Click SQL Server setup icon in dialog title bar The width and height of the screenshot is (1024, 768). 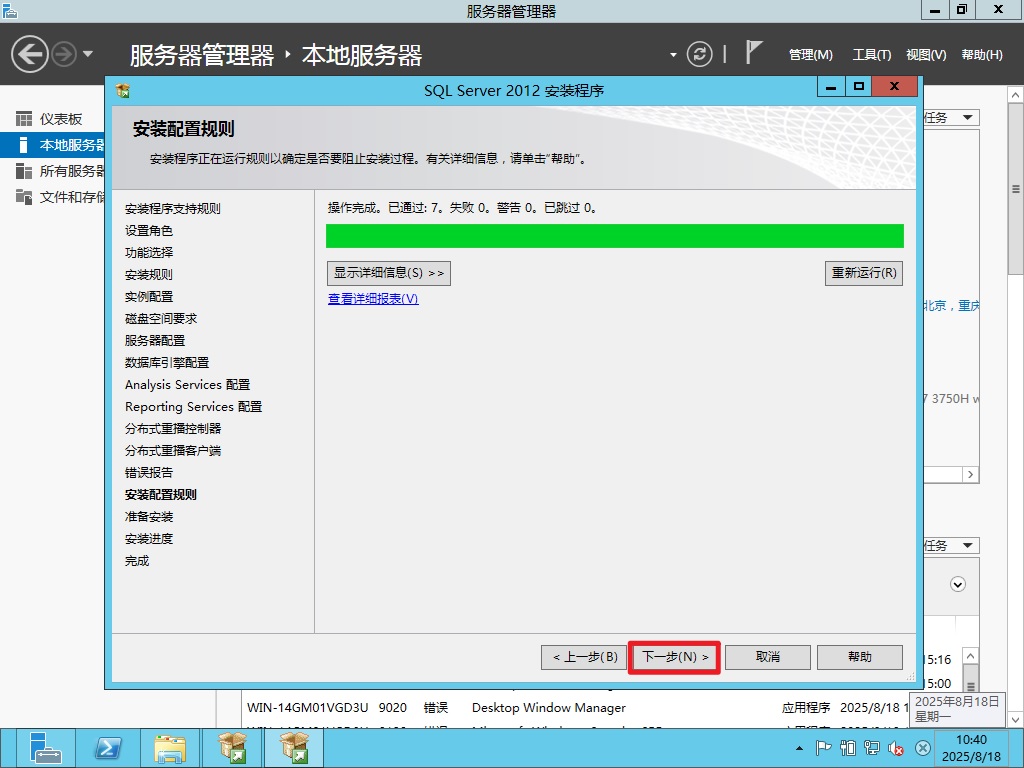tap(123, 90)
